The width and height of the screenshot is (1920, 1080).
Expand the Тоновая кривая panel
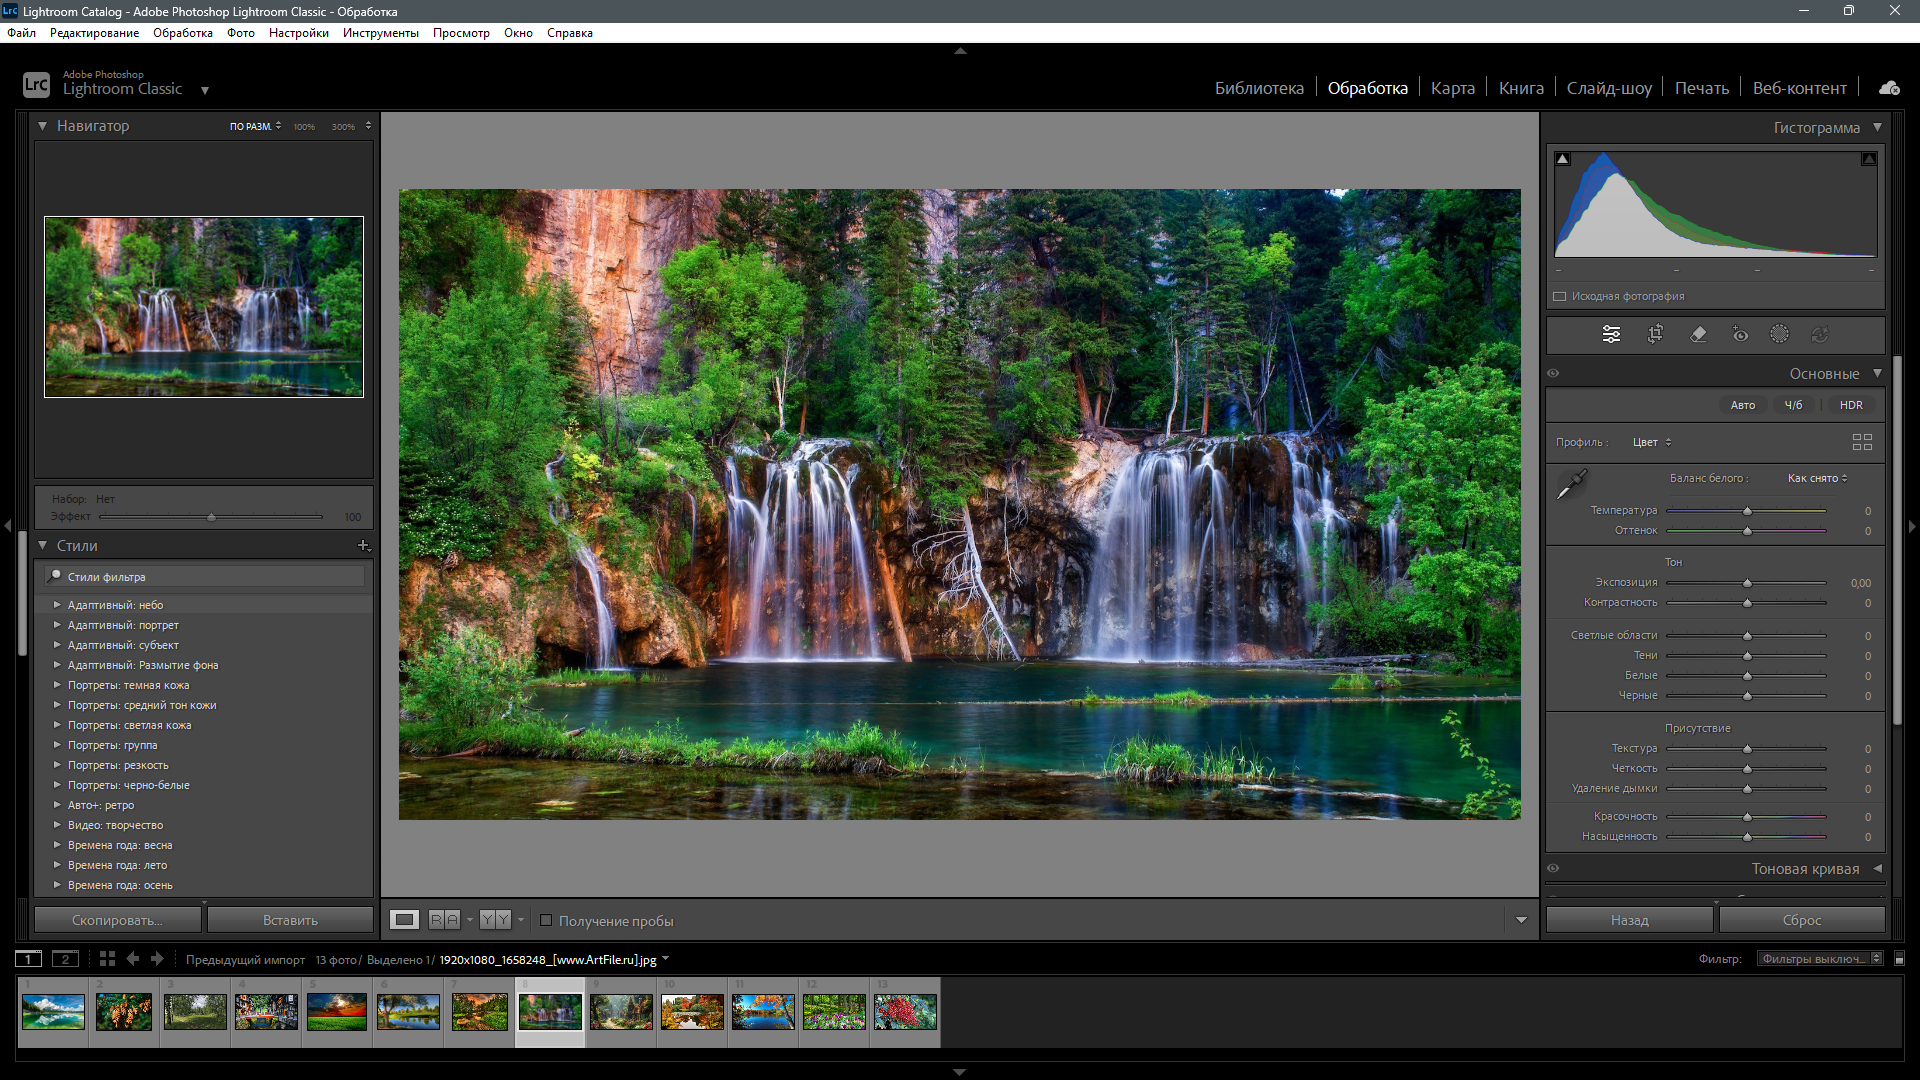click(x=1877, y=868)
